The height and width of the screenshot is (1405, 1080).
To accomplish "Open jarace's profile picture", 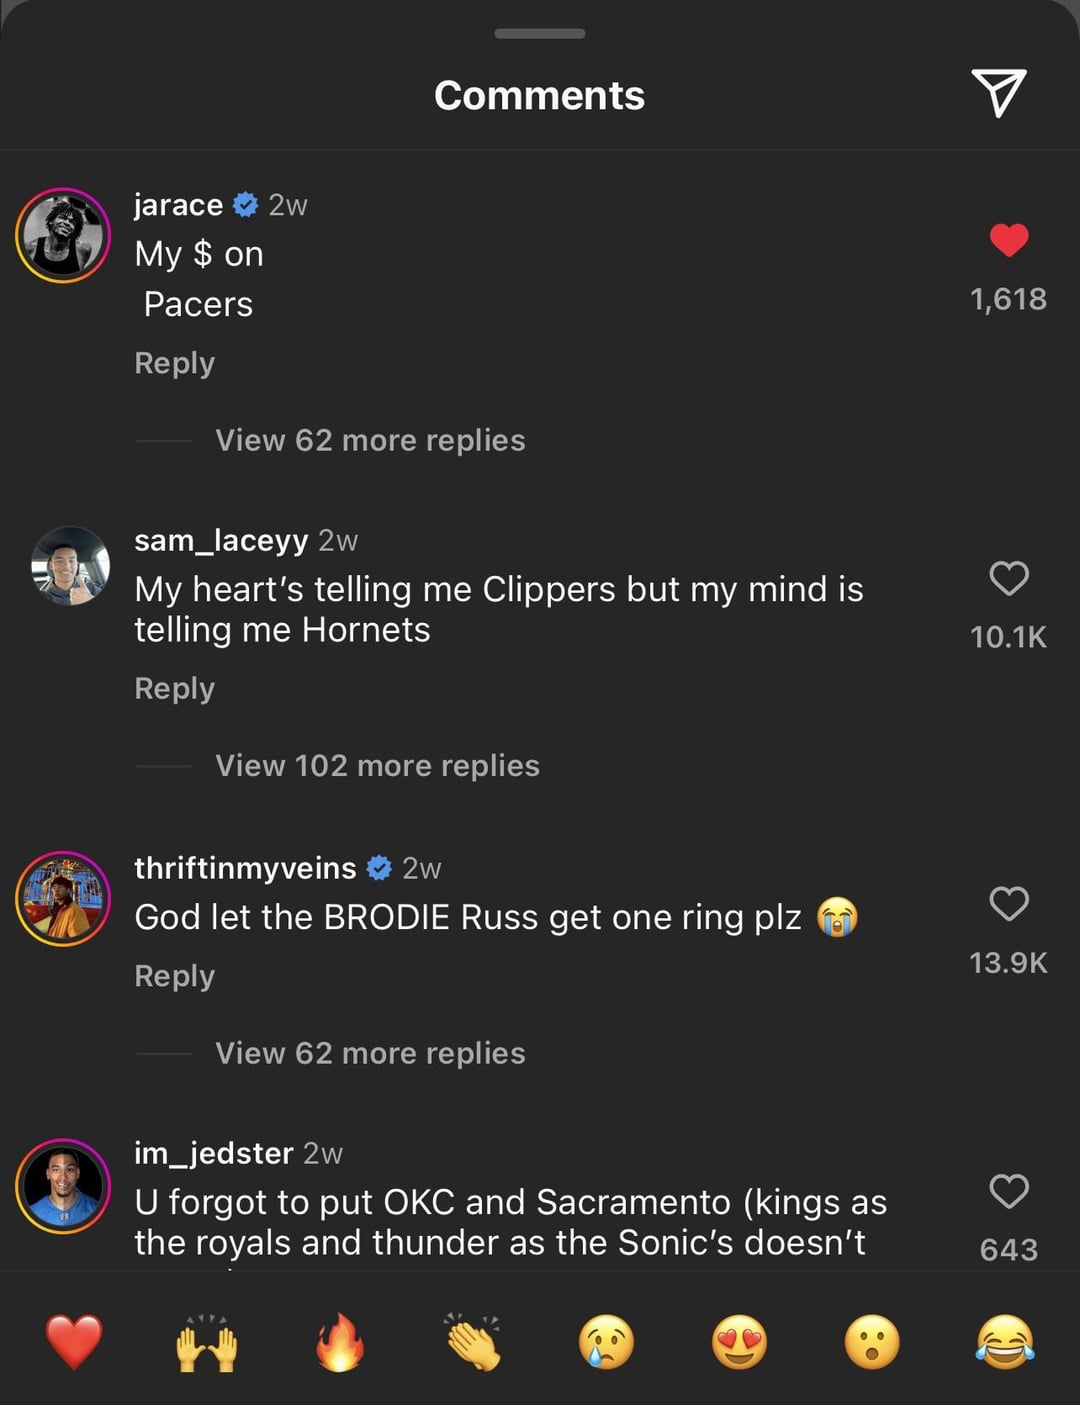I will [63, 235].
